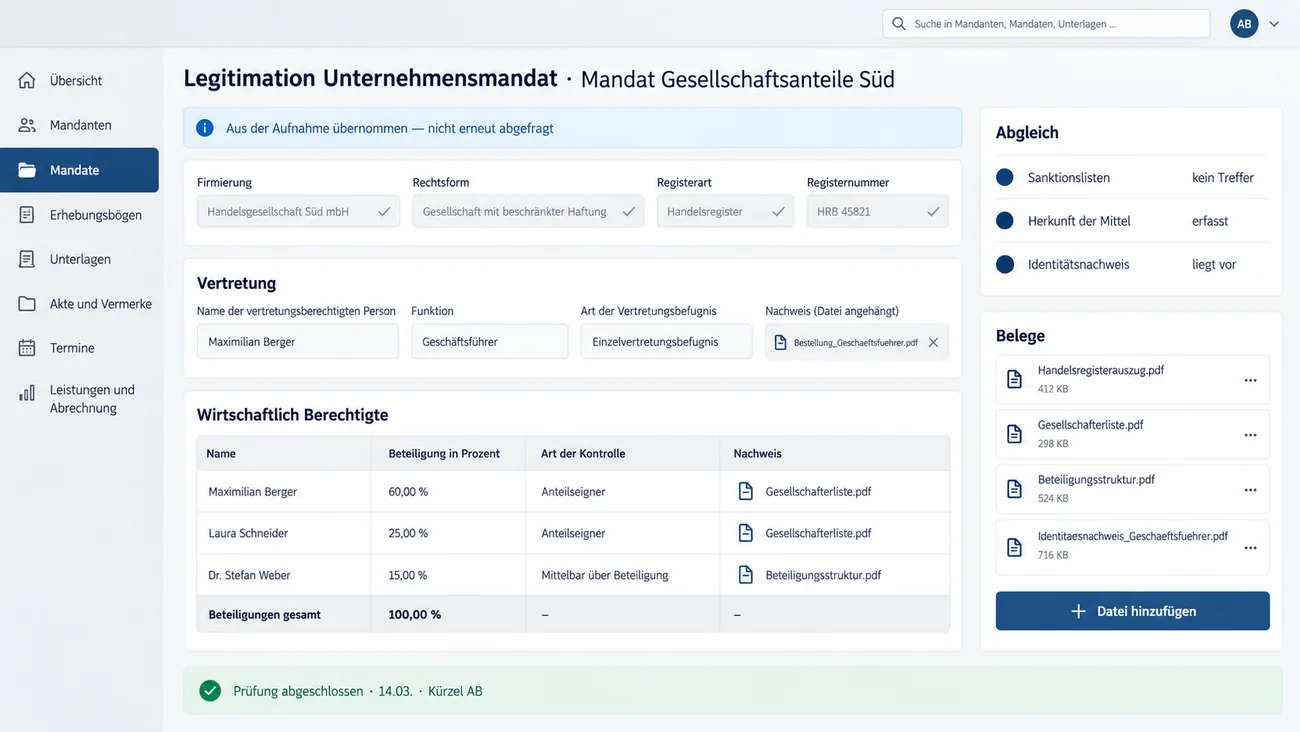
Task: Click document icon in Dr. Stefan Weber row
Action: point(745,575)
